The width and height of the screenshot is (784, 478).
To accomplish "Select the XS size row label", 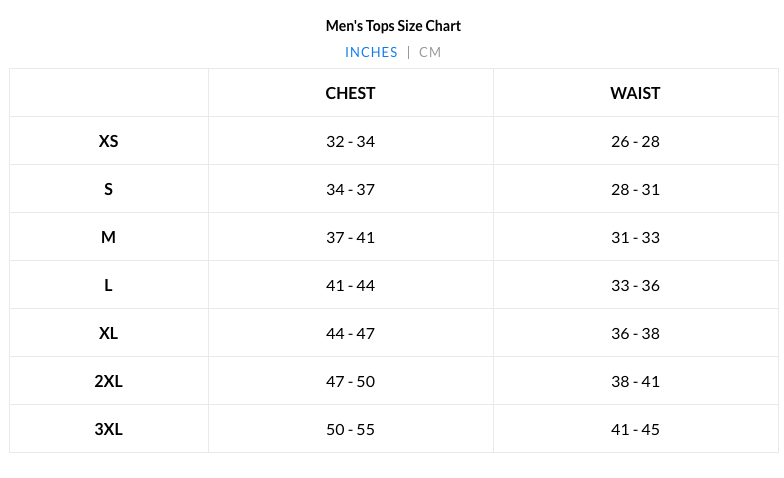I will click(x=109, y=141).
